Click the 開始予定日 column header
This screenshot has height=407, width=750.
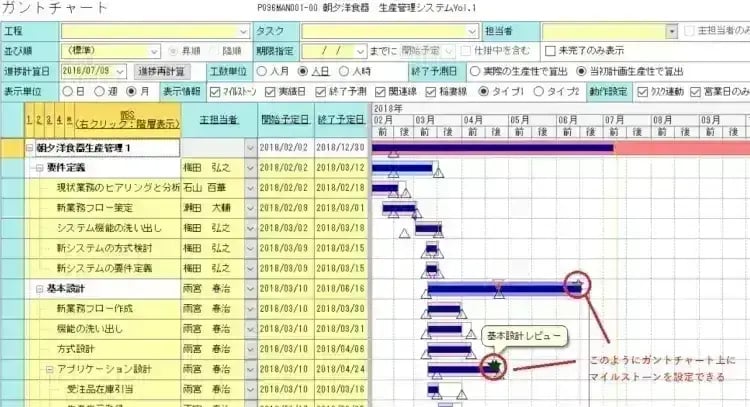(284, 119)
